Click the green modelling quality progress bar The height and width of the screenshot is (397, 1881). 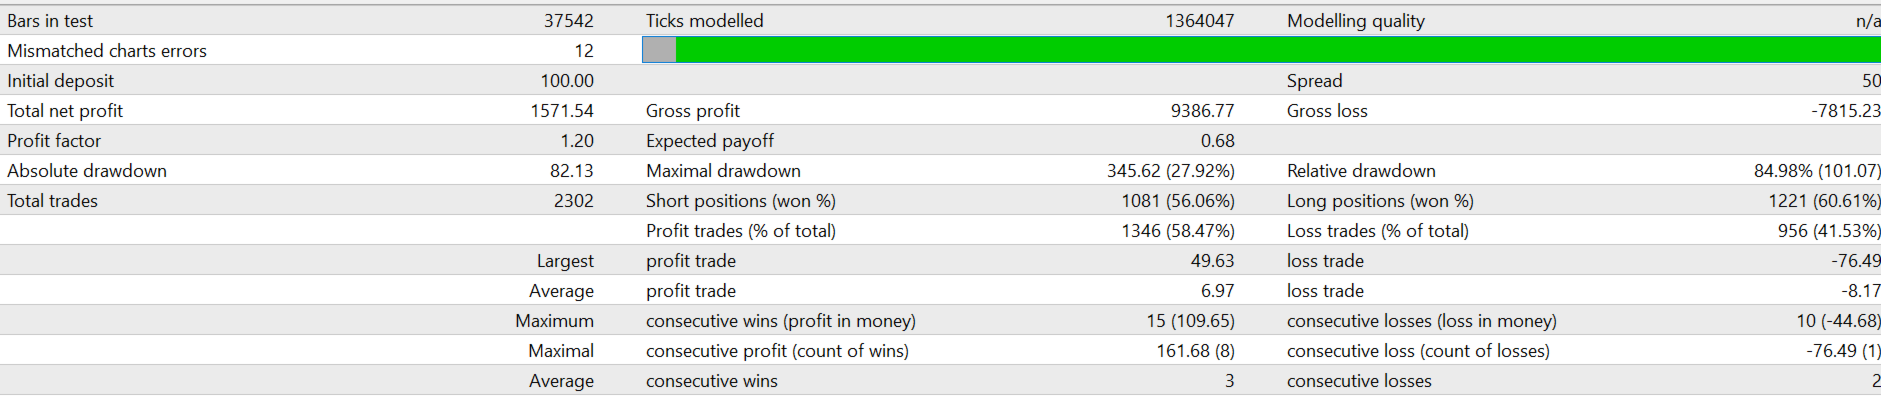click(x=1278, y=50)
